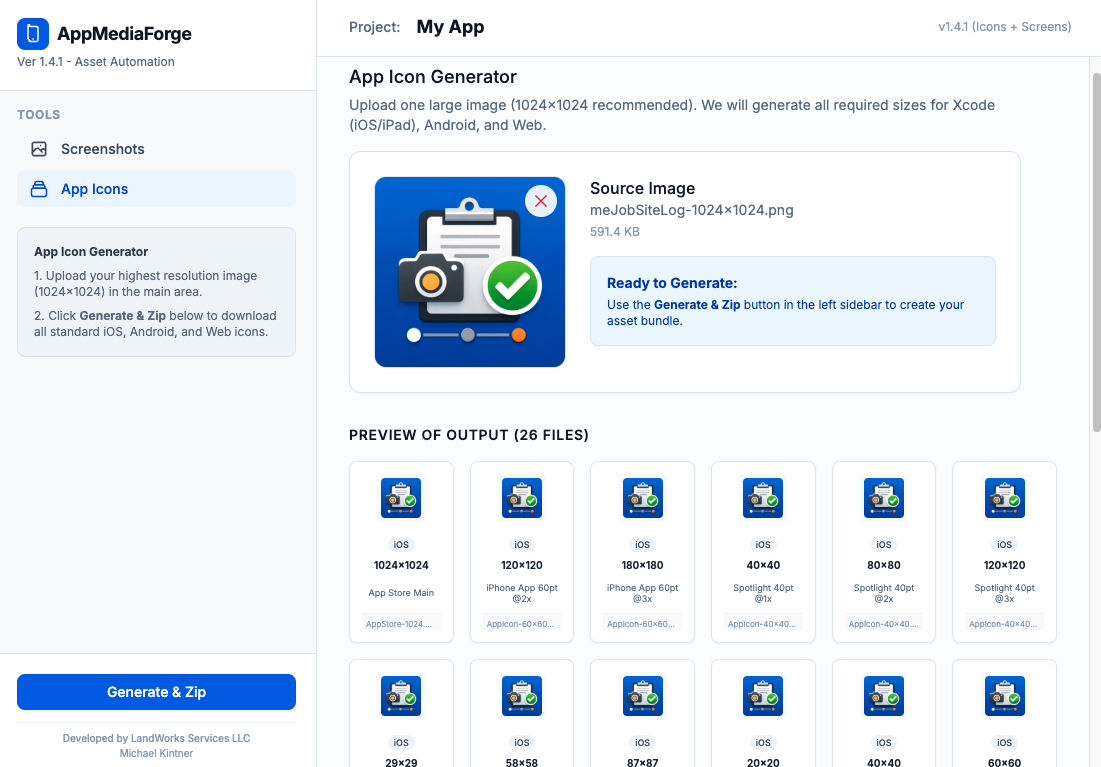Select the 120×120 Spotlight @3x preview icon

coord(1004,498)
